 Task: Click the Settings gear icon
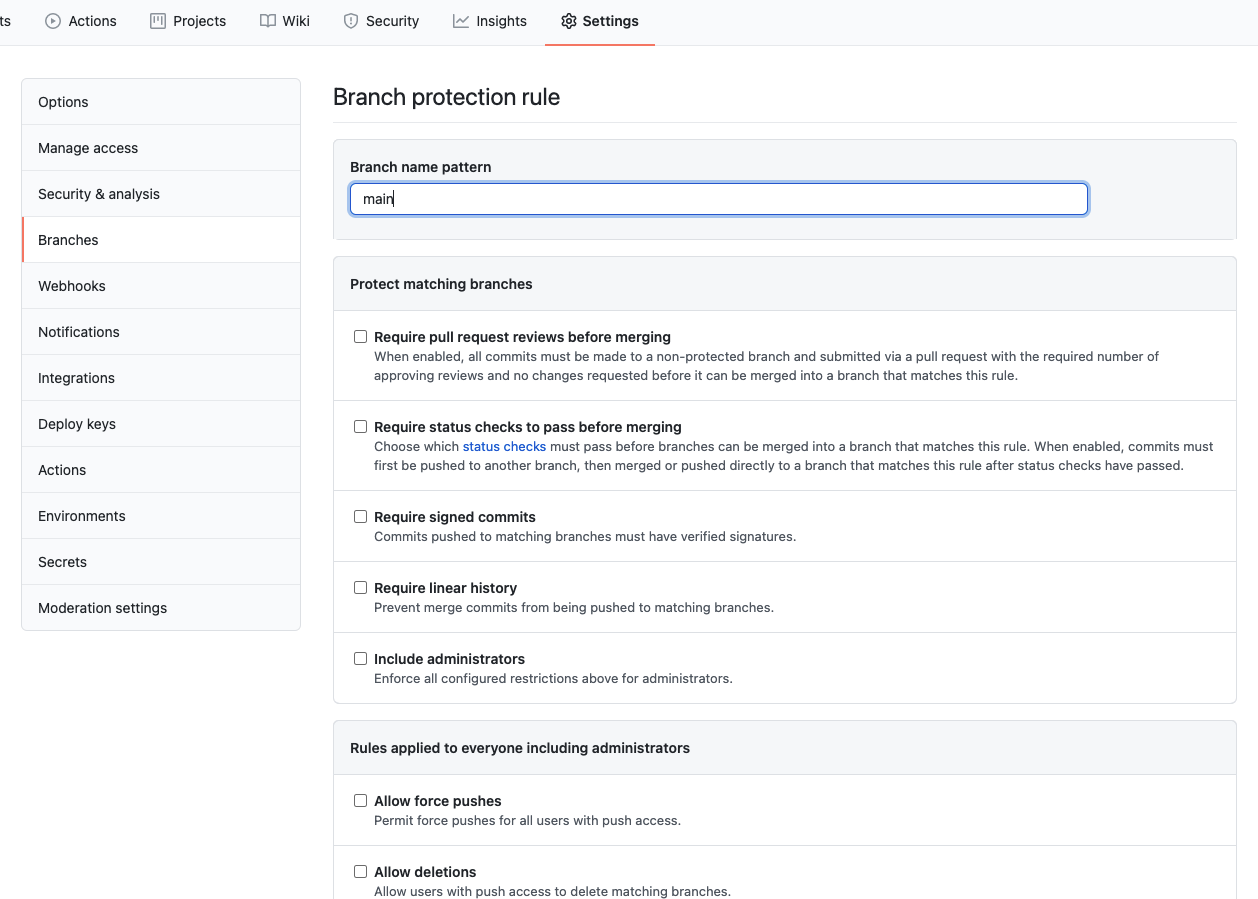[x=569, y=21]
